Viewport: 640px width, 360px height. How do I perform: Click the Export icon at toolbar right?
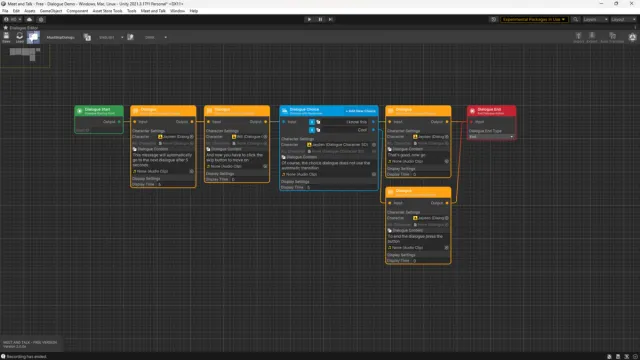click(592, 37)
